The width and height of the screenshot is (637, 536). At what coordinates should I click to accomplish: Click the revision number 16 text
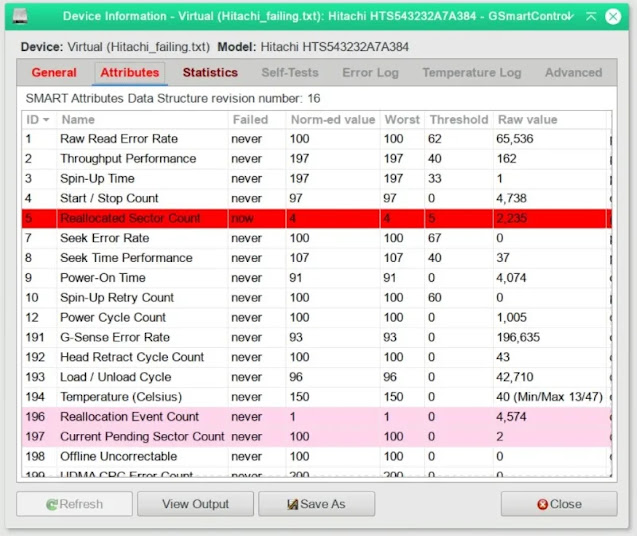[x=314, y=98]
